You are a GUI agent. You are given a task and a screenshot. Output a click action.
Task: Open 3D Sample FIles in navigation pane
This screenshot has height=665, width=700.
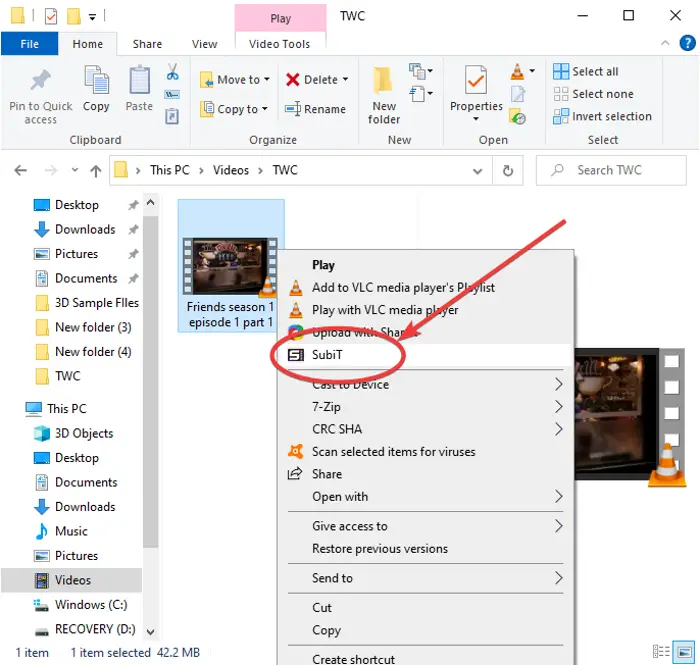(x=97, y=303)
